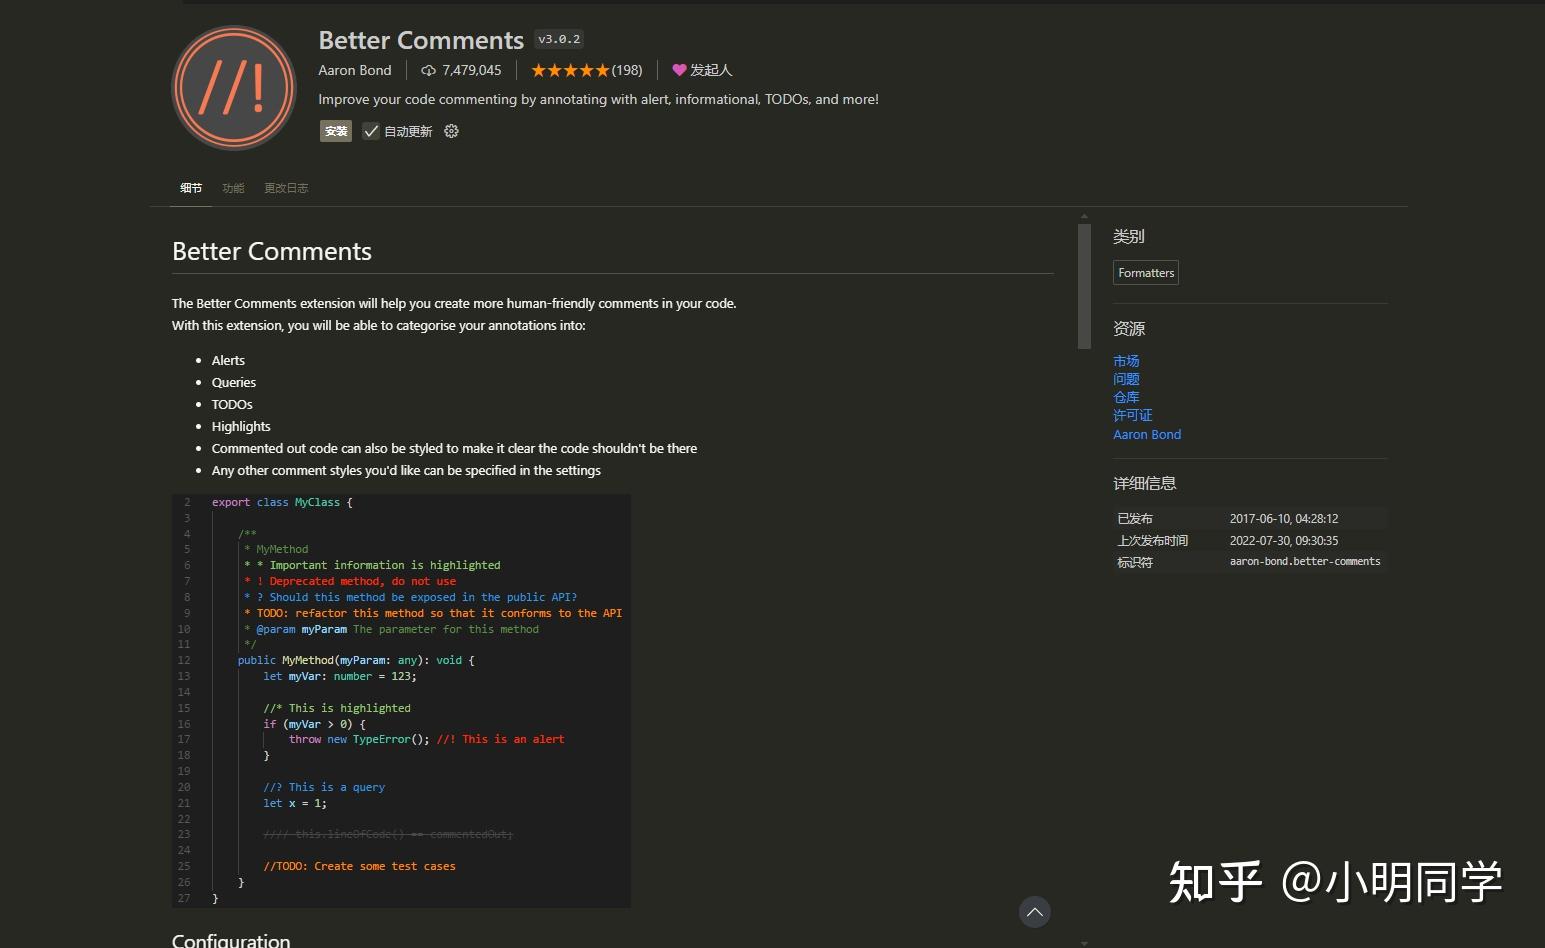Click the five-star rating
The height and width of the screenshot is (948, 1545).
pos(570,70)
